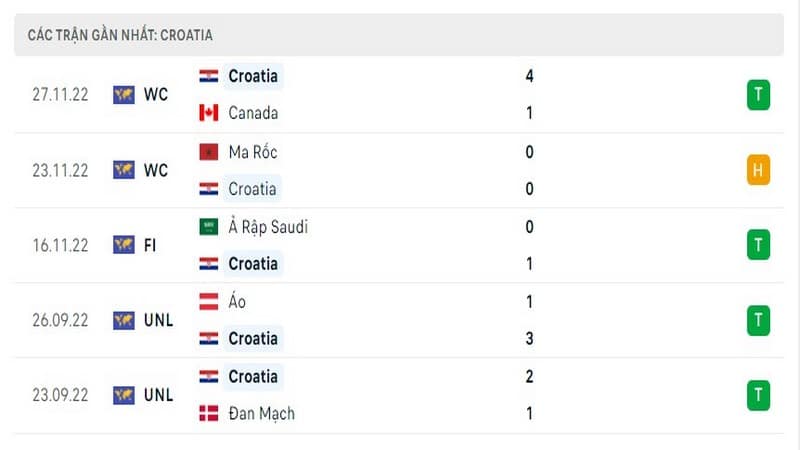Open the Croatia team in the Canada match
The height and width of the screenshot is (450, 800).
(253, 76)
